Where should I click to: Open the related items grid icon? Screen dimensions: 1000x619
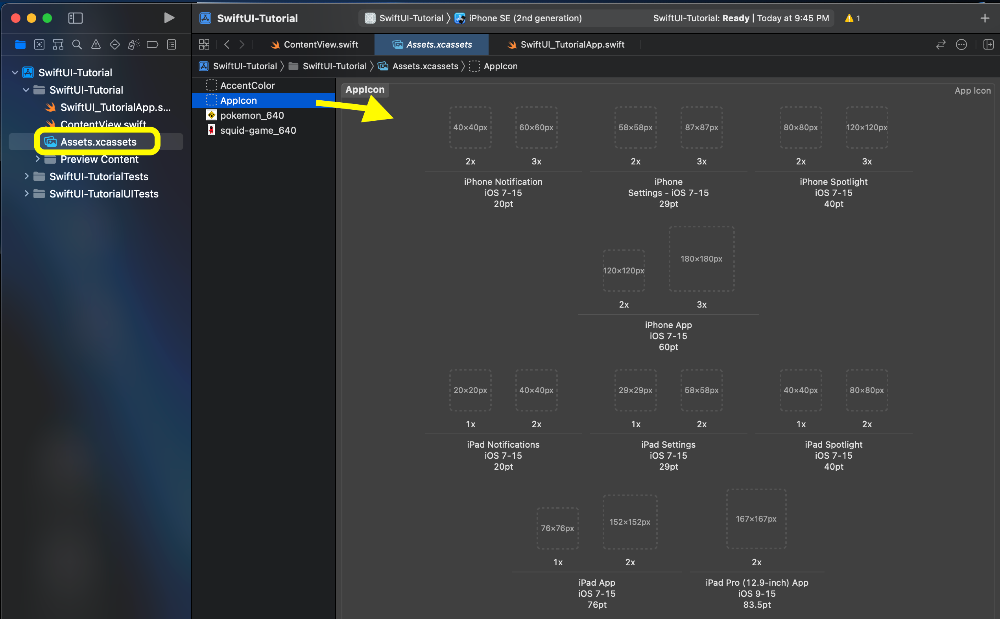click(204, 45)
